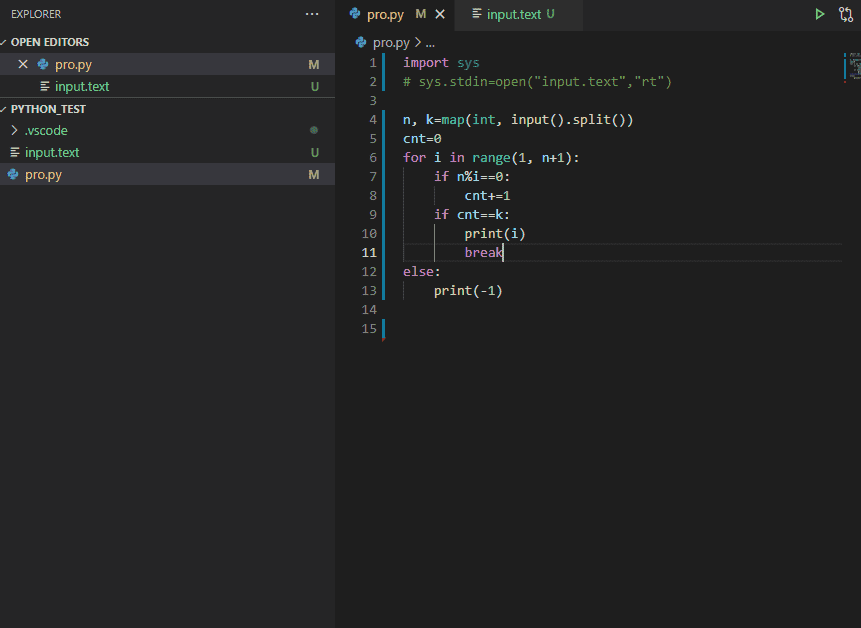Open pro.py breadcrumb file entry

click(391, 42)
